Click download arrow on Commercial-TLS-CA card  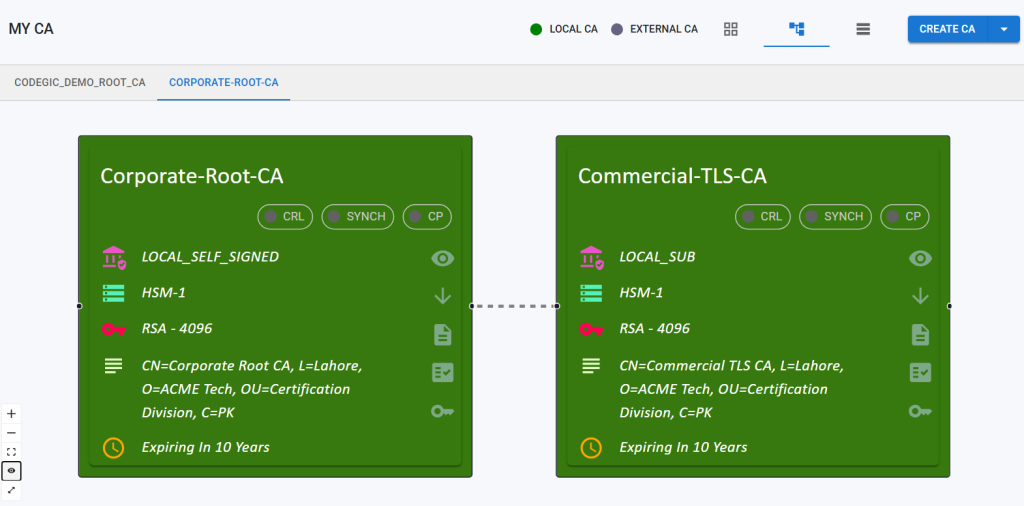point(920,296)
